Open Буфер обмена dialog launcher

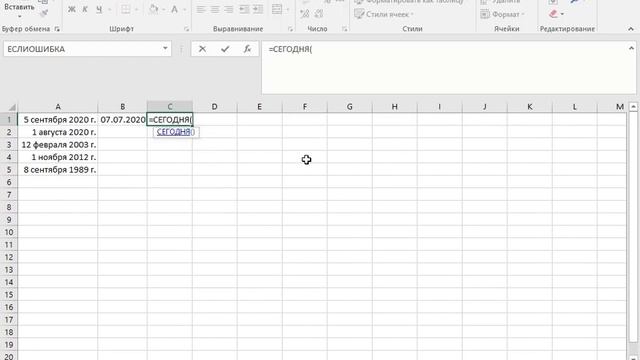point(57,29)
